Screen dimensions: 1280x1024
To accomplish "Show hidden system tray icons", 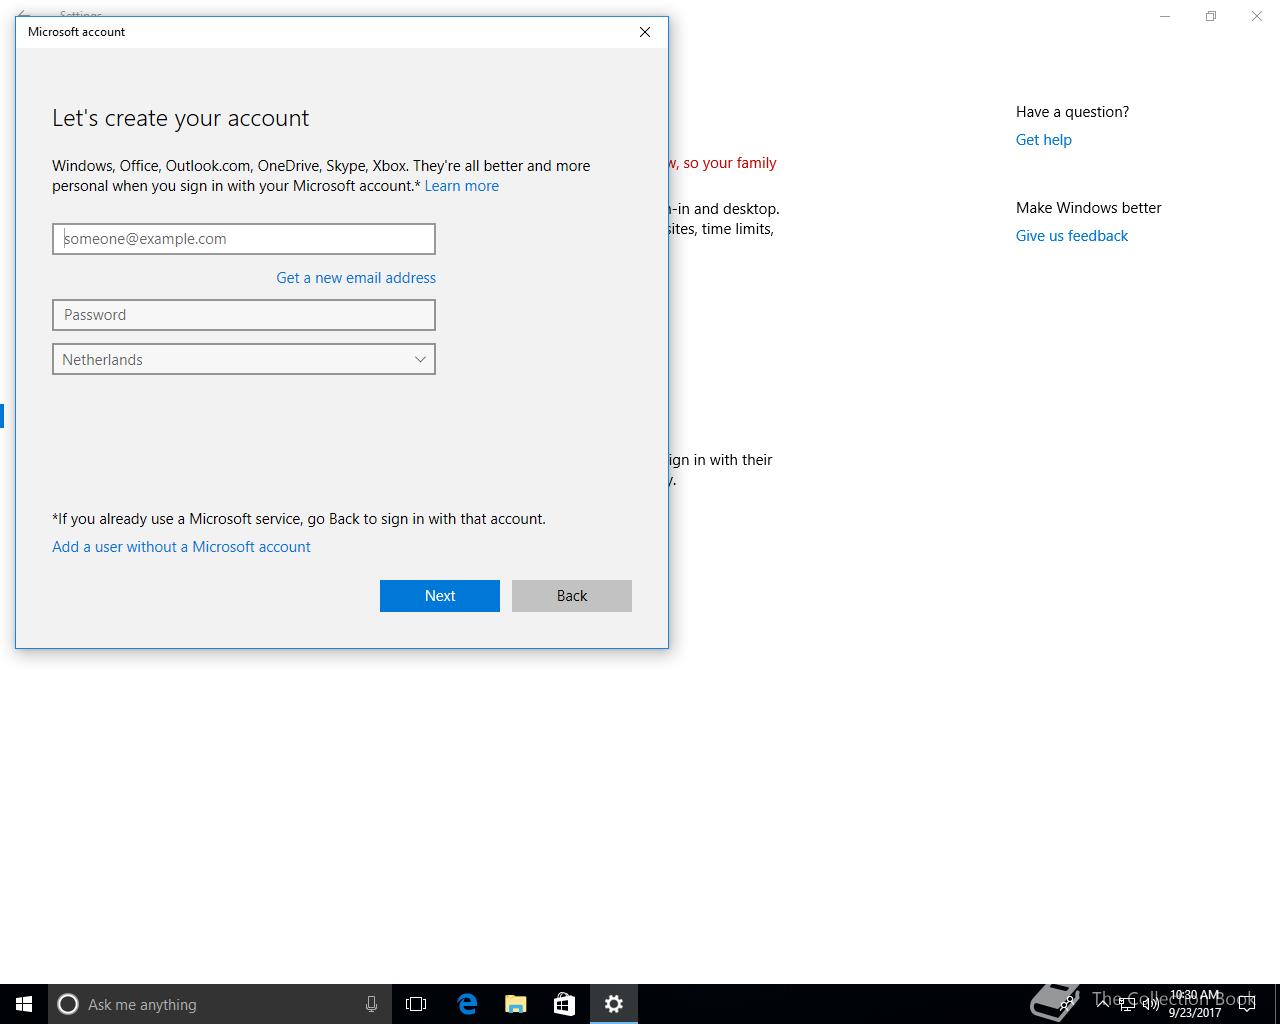I will click(1103, 1004).
